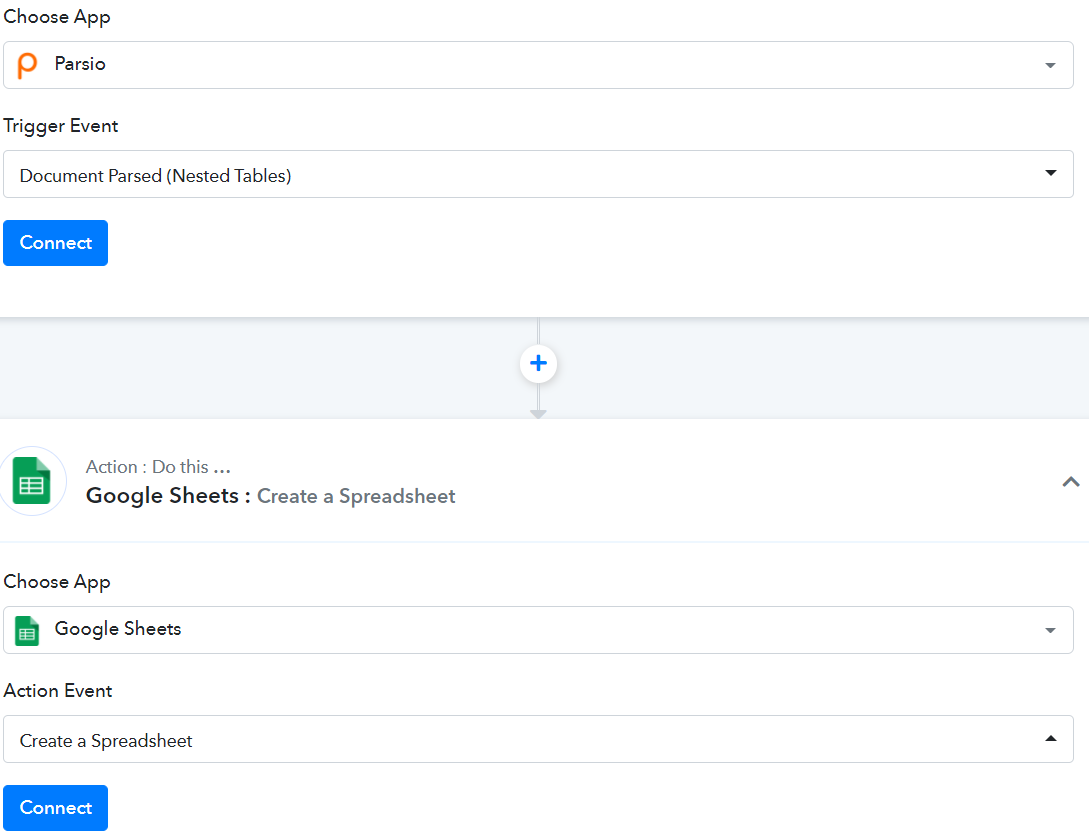The height and width of the screenshot is (832, 1089).
Task: Click Google Sheets name in Choose App field
Action: (x=118, y=629)
